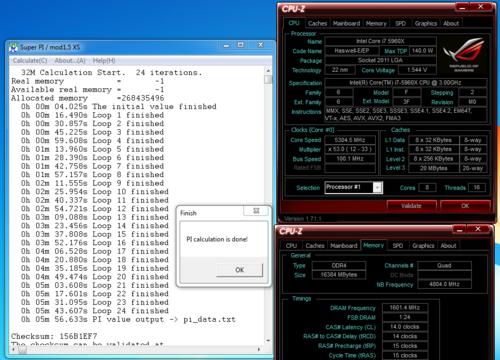Image resolution: width=500 pixels, height=360 pixels.
Task: Click the Specification field i7-5960X CPU @ 3.00GHz
Action: [406, 83]
